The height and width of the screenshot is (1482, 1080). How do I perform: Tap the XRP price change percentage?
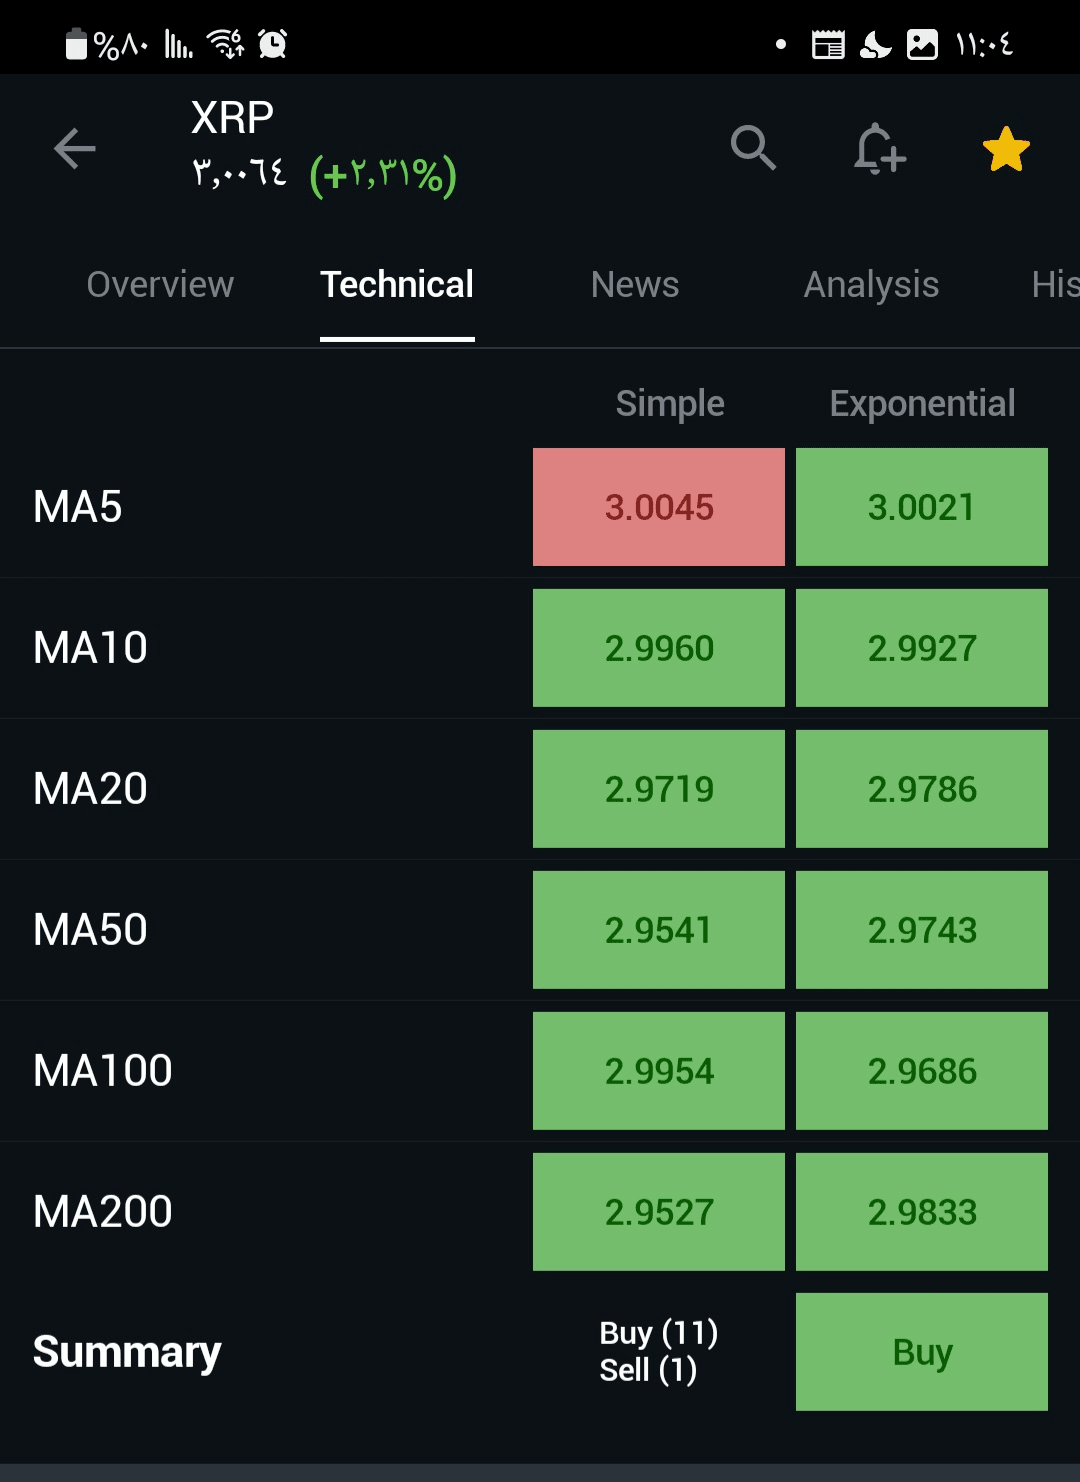pyautogui.click(x=383, y=175)
